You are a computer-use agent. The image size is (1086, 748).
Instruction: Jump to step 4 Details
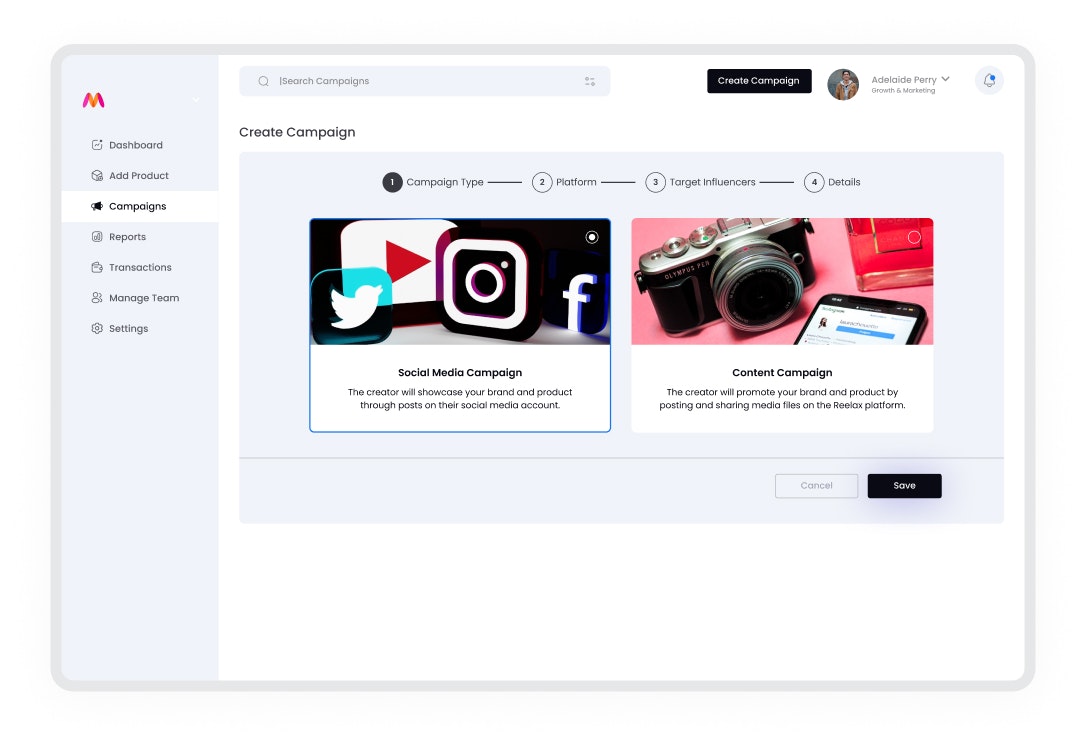point(833,182)
